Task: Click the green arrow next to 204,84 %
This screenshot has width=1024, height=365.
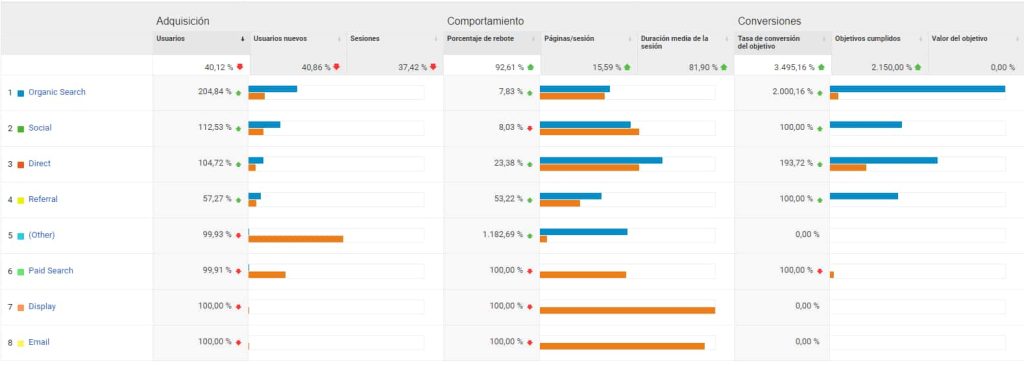Action: pyautogui.click(x=238, y=93)
